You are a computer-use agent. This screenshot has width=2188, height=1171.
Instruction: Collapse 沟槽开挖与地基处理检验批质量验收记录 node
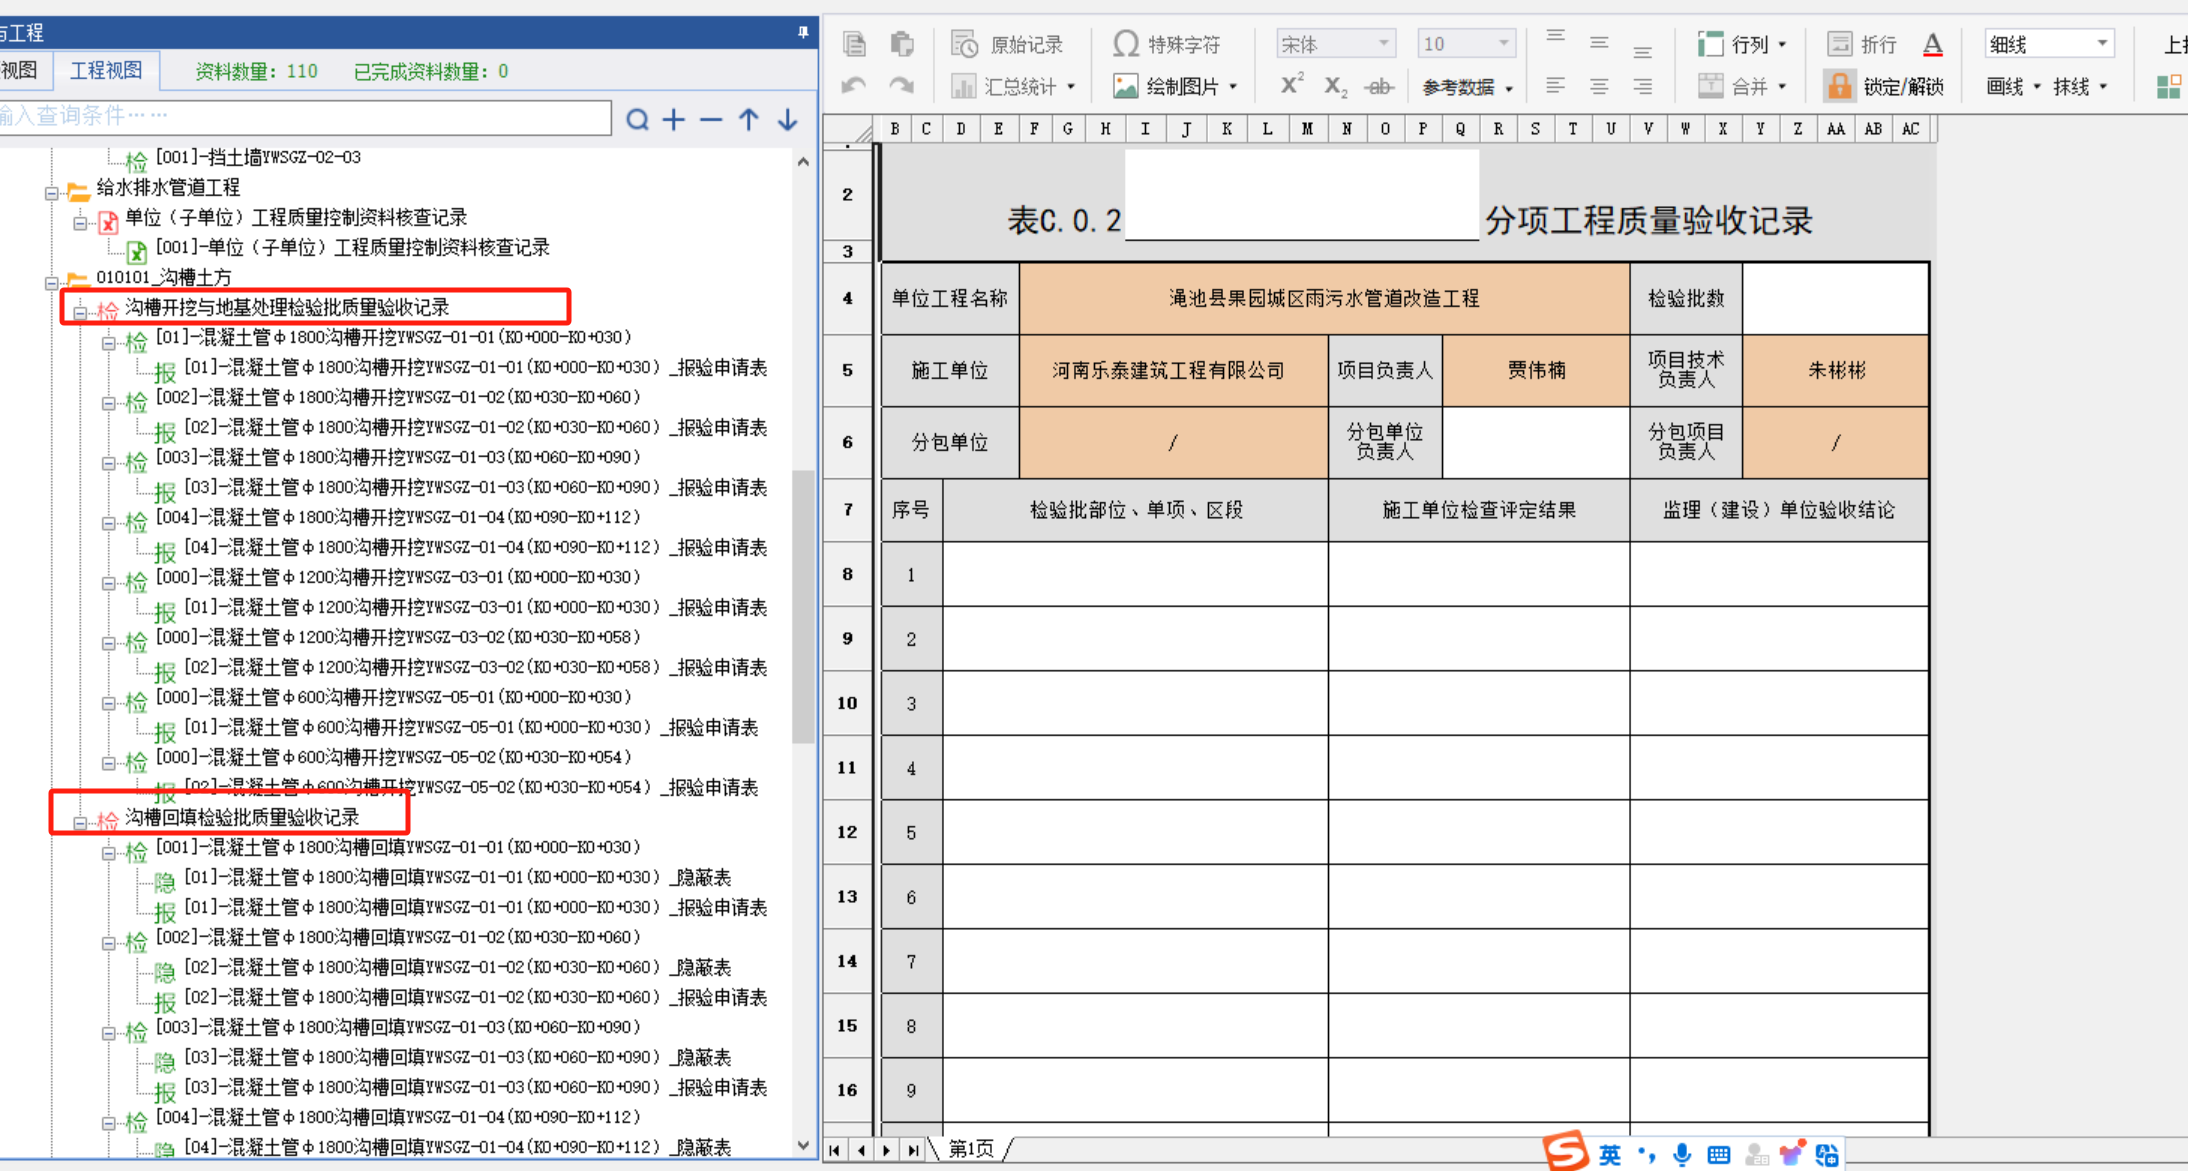click(80, 313)
